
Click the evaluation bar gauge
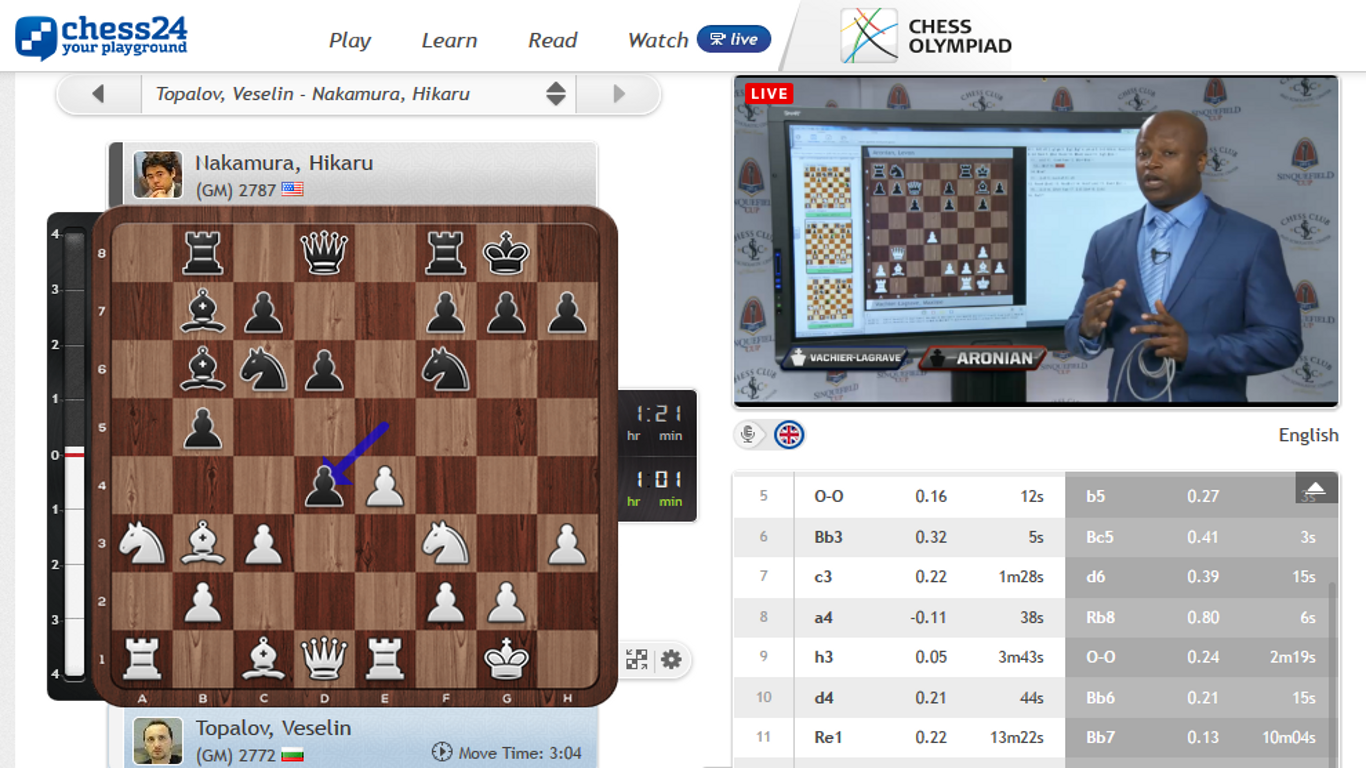[75, 456]
